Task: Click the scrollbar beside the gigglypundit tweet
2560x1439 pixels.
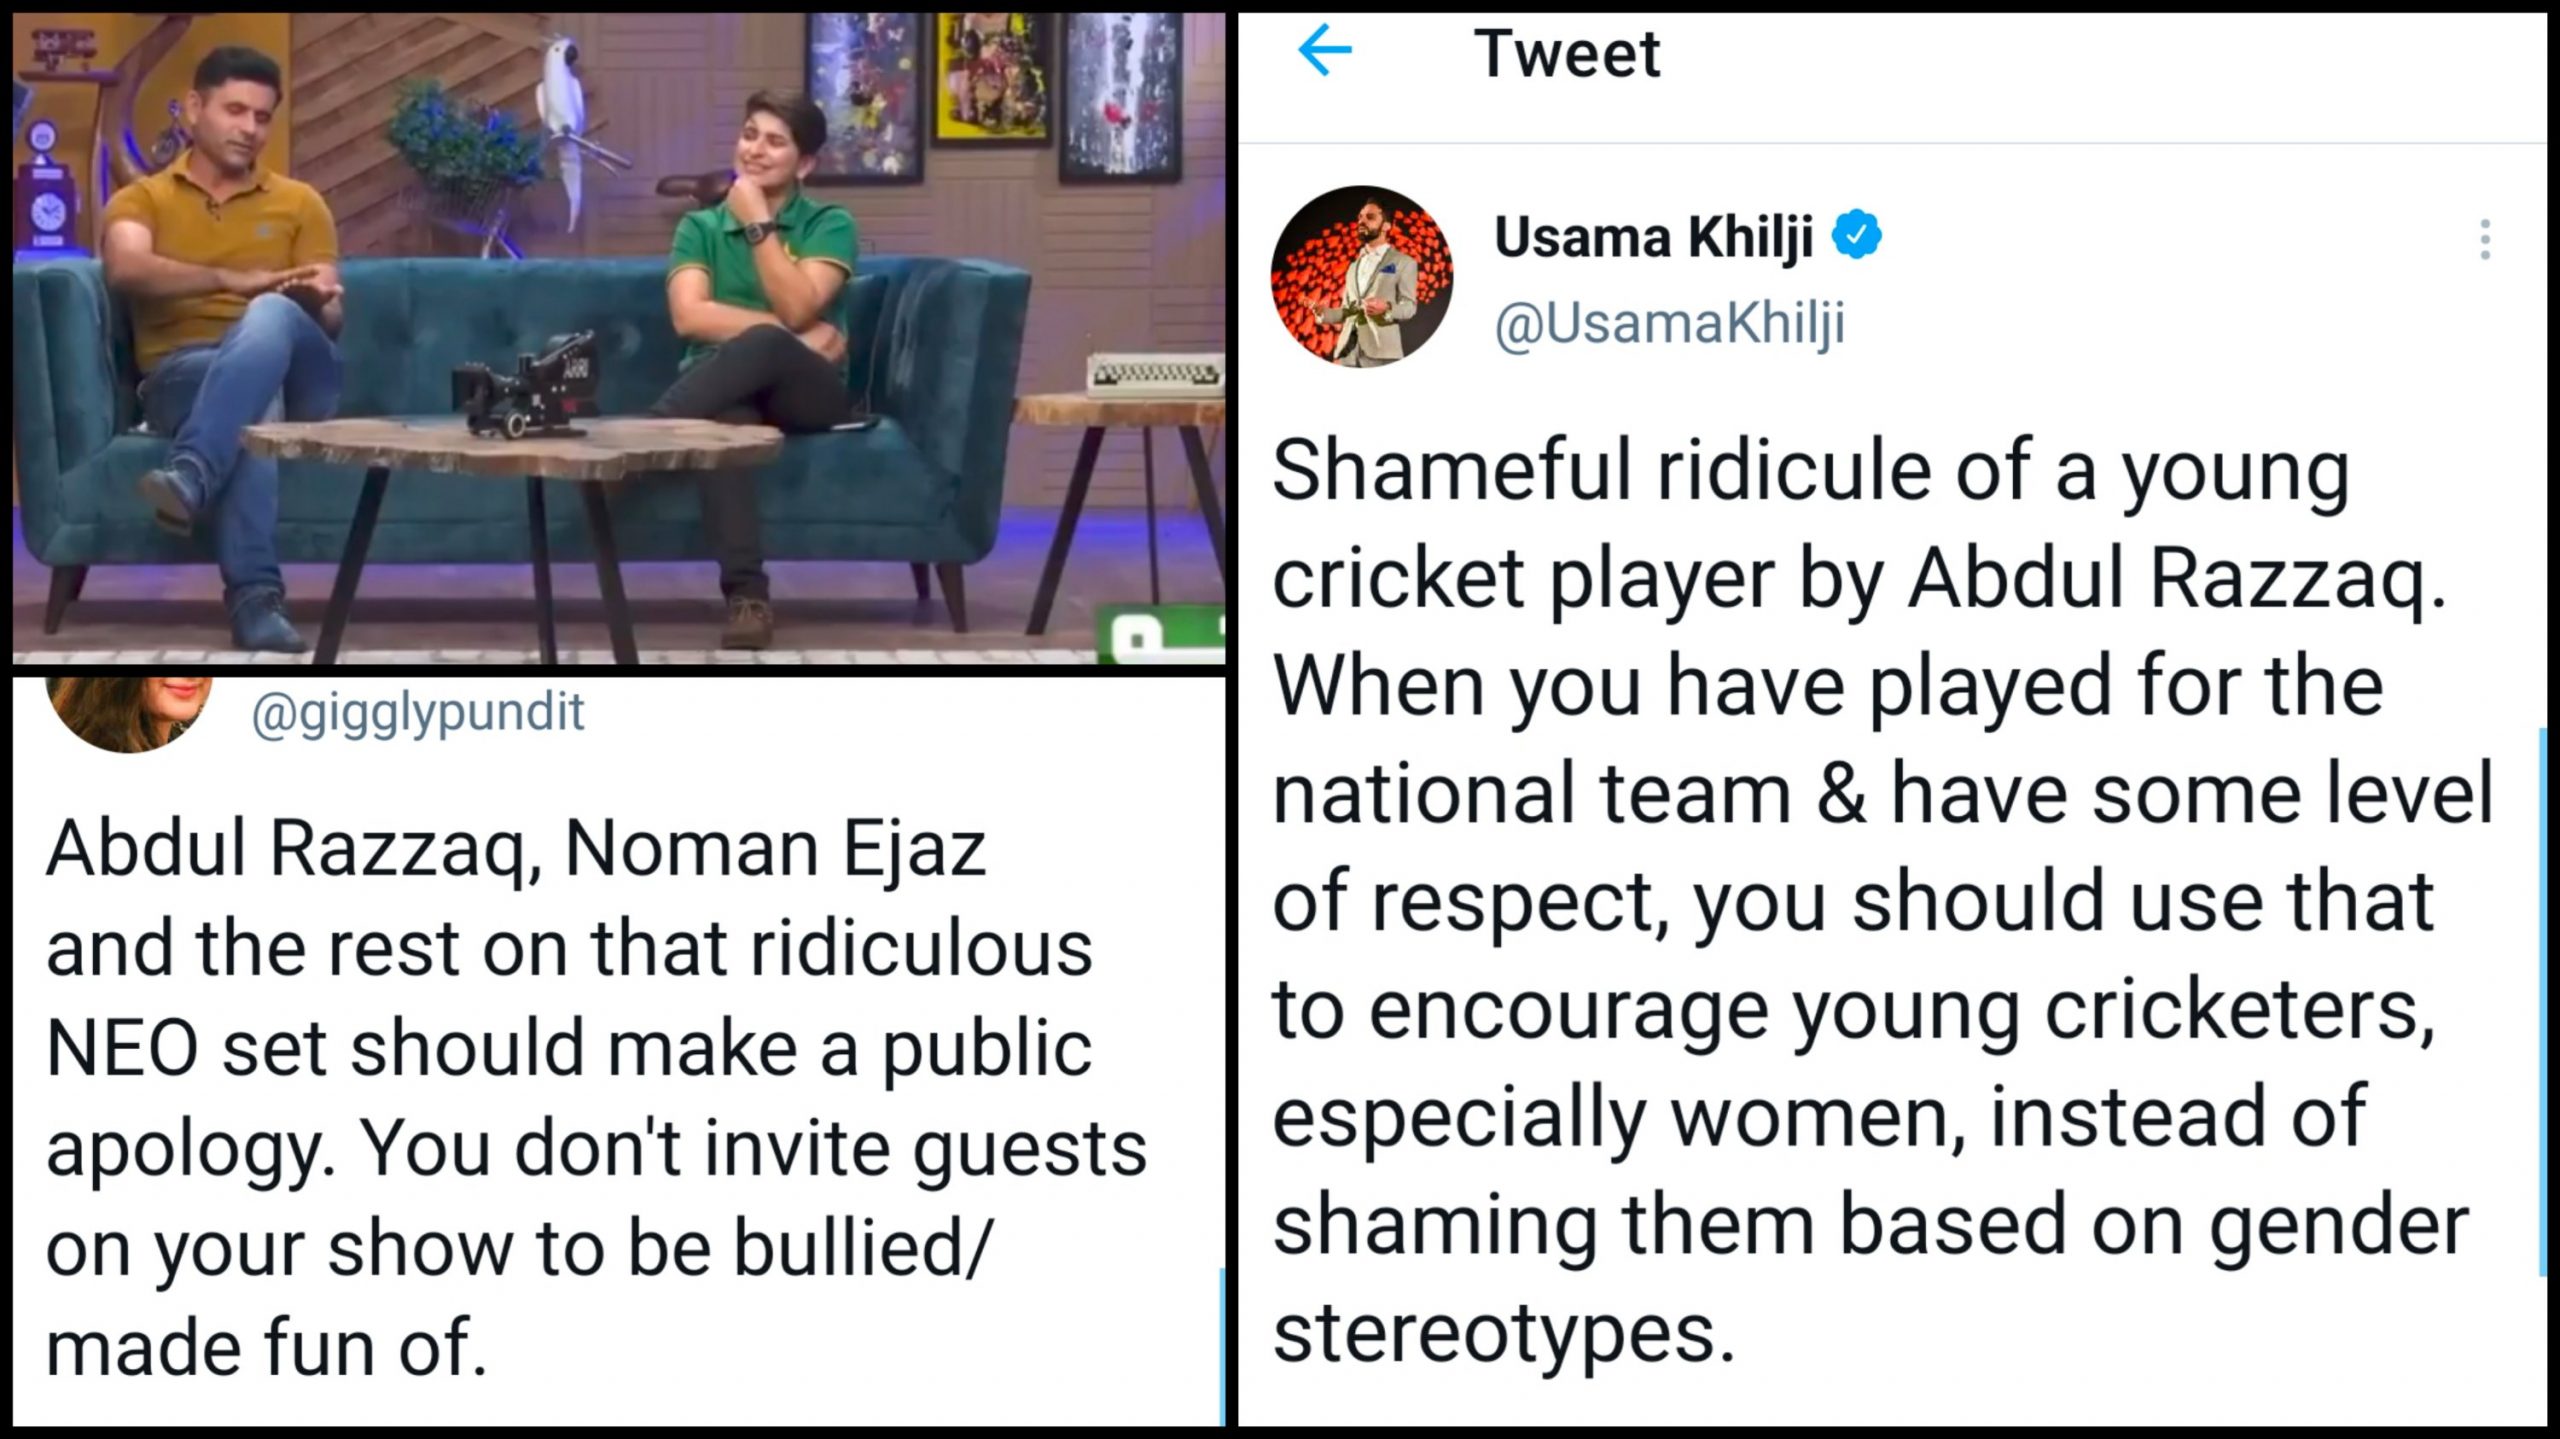Action: (1222, 1345)
